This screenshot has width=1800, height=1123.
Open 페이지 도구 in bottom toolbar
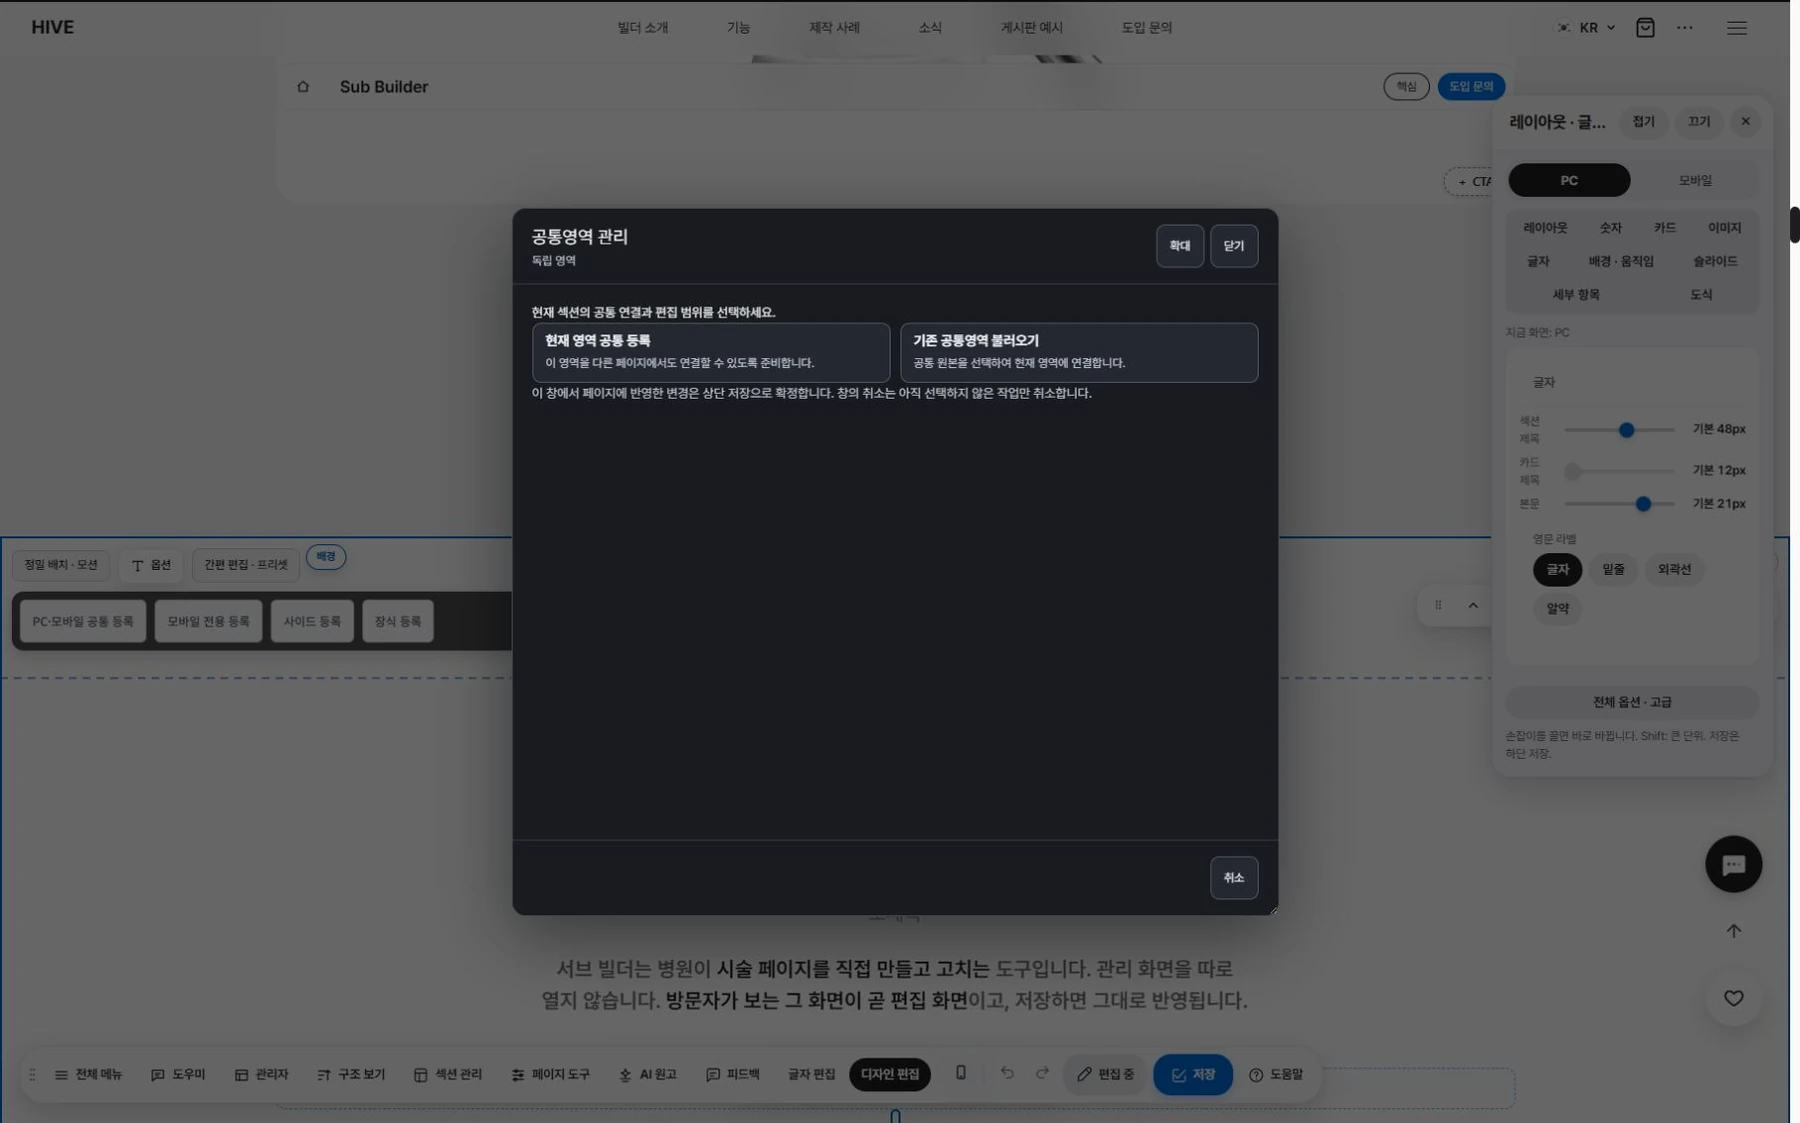click(x=551, y=1074)
